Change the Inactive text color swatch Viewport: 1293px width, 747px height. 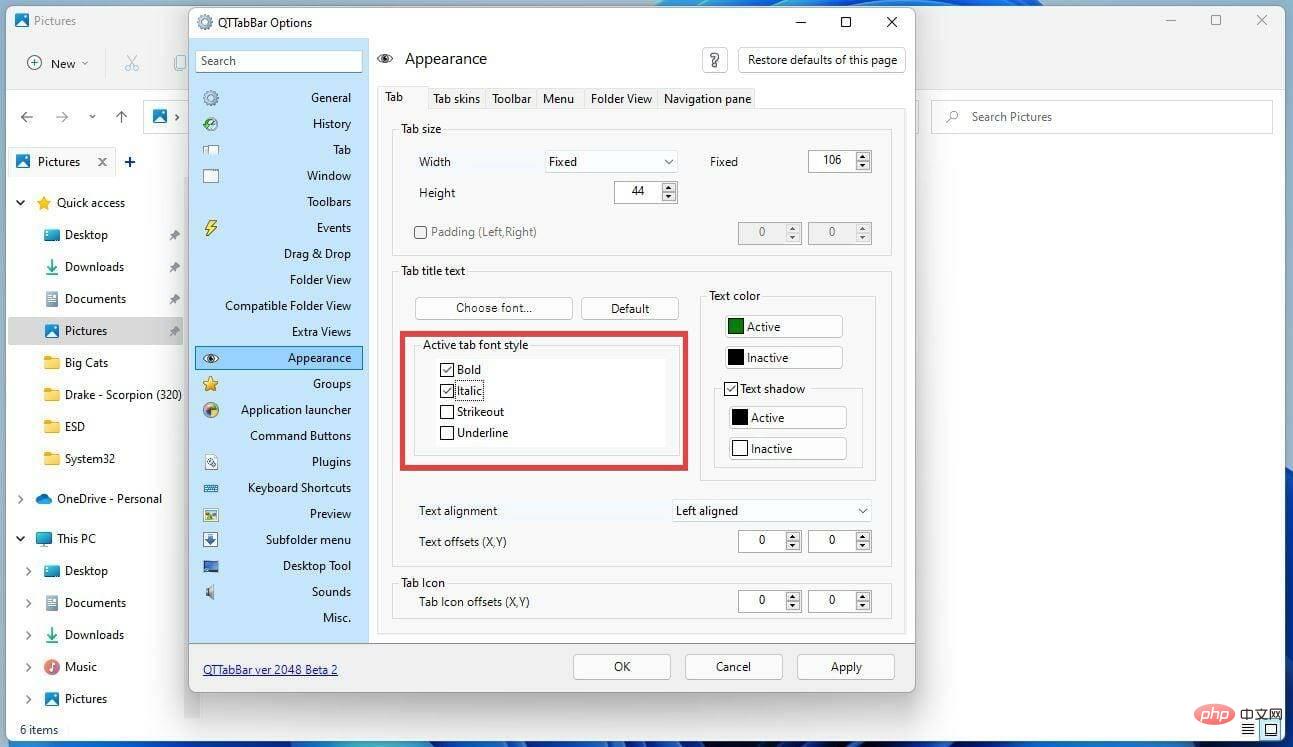(x=784, y=358)
